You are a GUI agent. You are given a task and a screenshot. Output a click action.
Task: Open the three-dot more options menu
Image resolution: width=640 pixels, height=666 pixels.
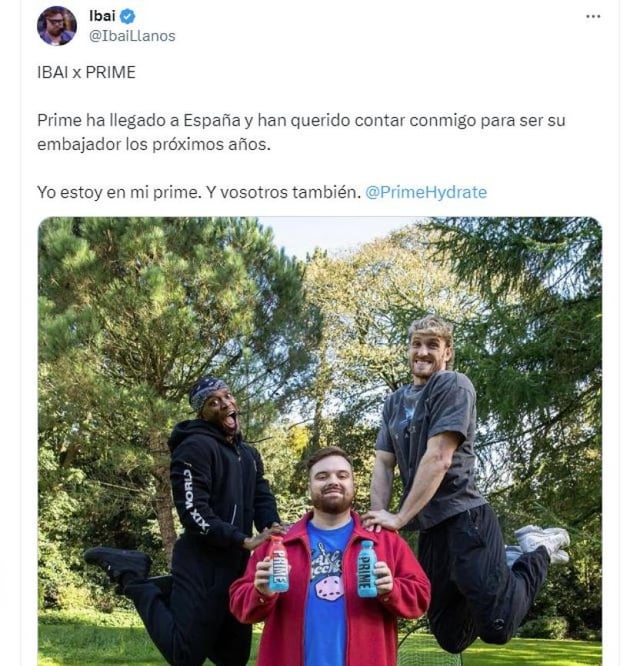(x=593, y=17)
